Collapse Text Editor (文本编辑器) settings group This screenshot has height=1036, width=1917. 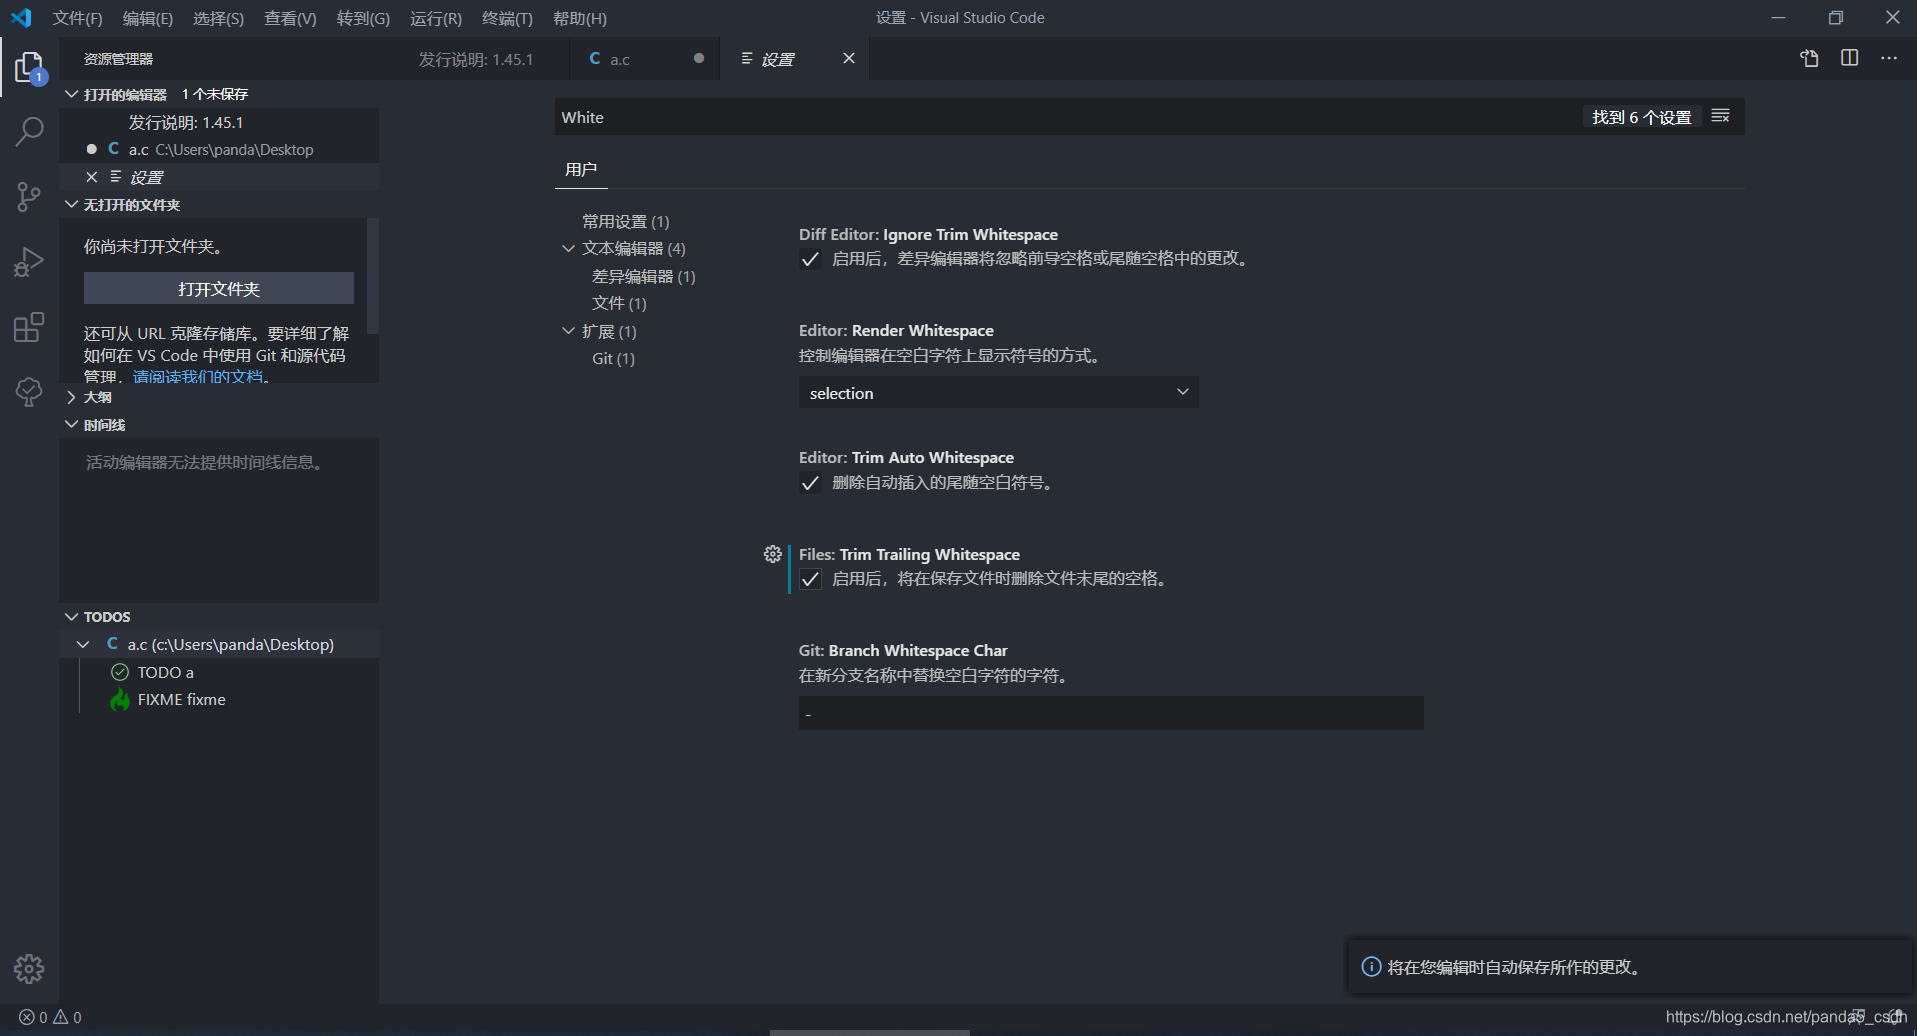(x=568, y=248)
